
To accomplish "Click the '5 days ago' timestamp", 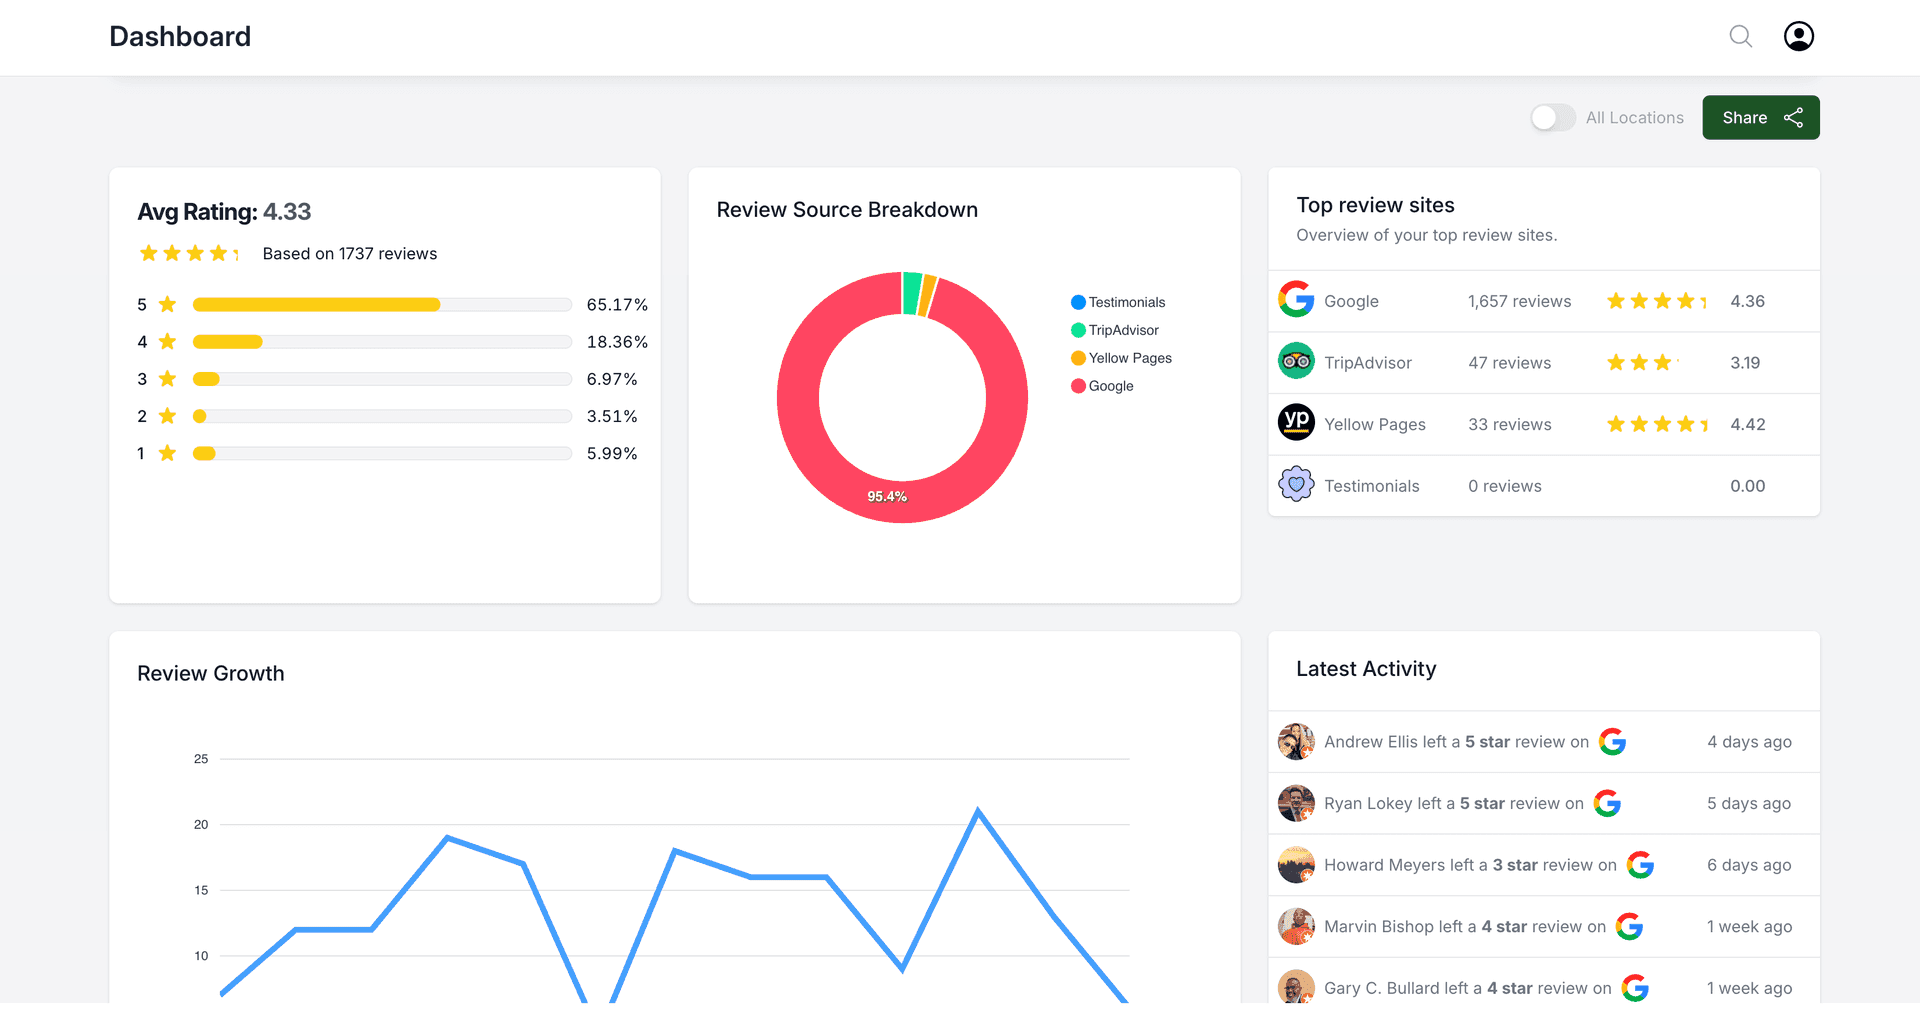I will (1749, 803).
